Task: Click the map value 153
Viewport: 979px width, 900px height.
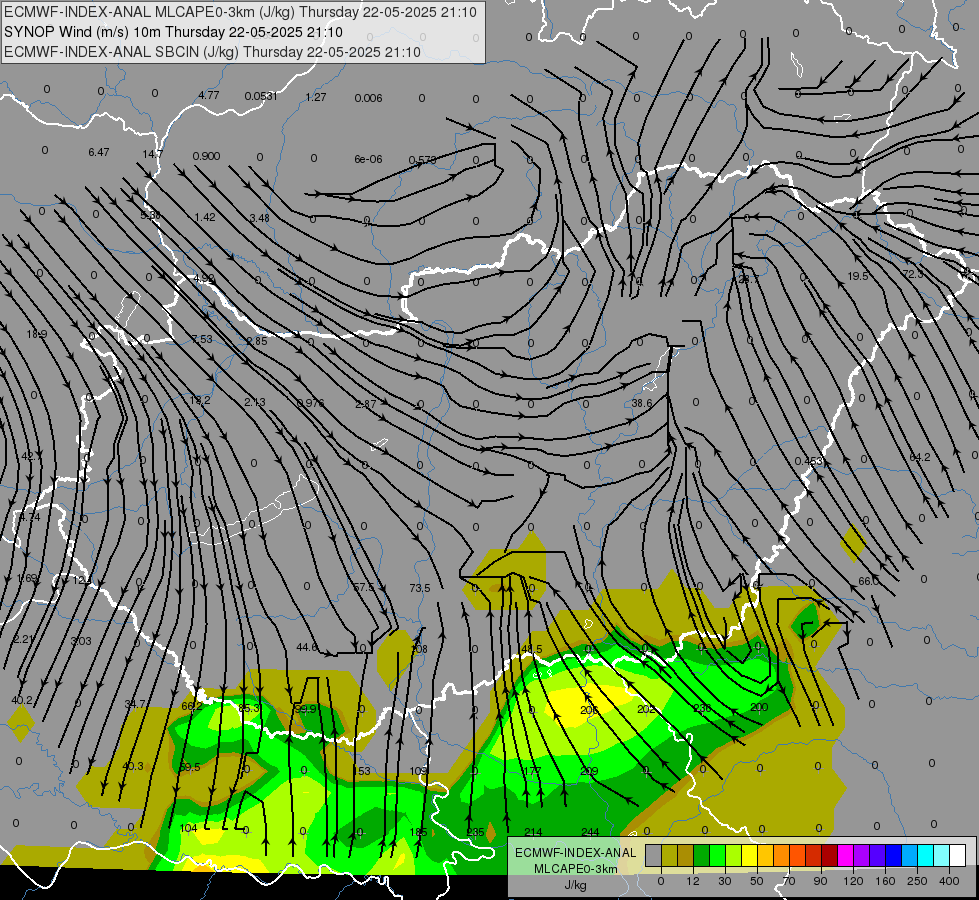Action: pos(362,771)
